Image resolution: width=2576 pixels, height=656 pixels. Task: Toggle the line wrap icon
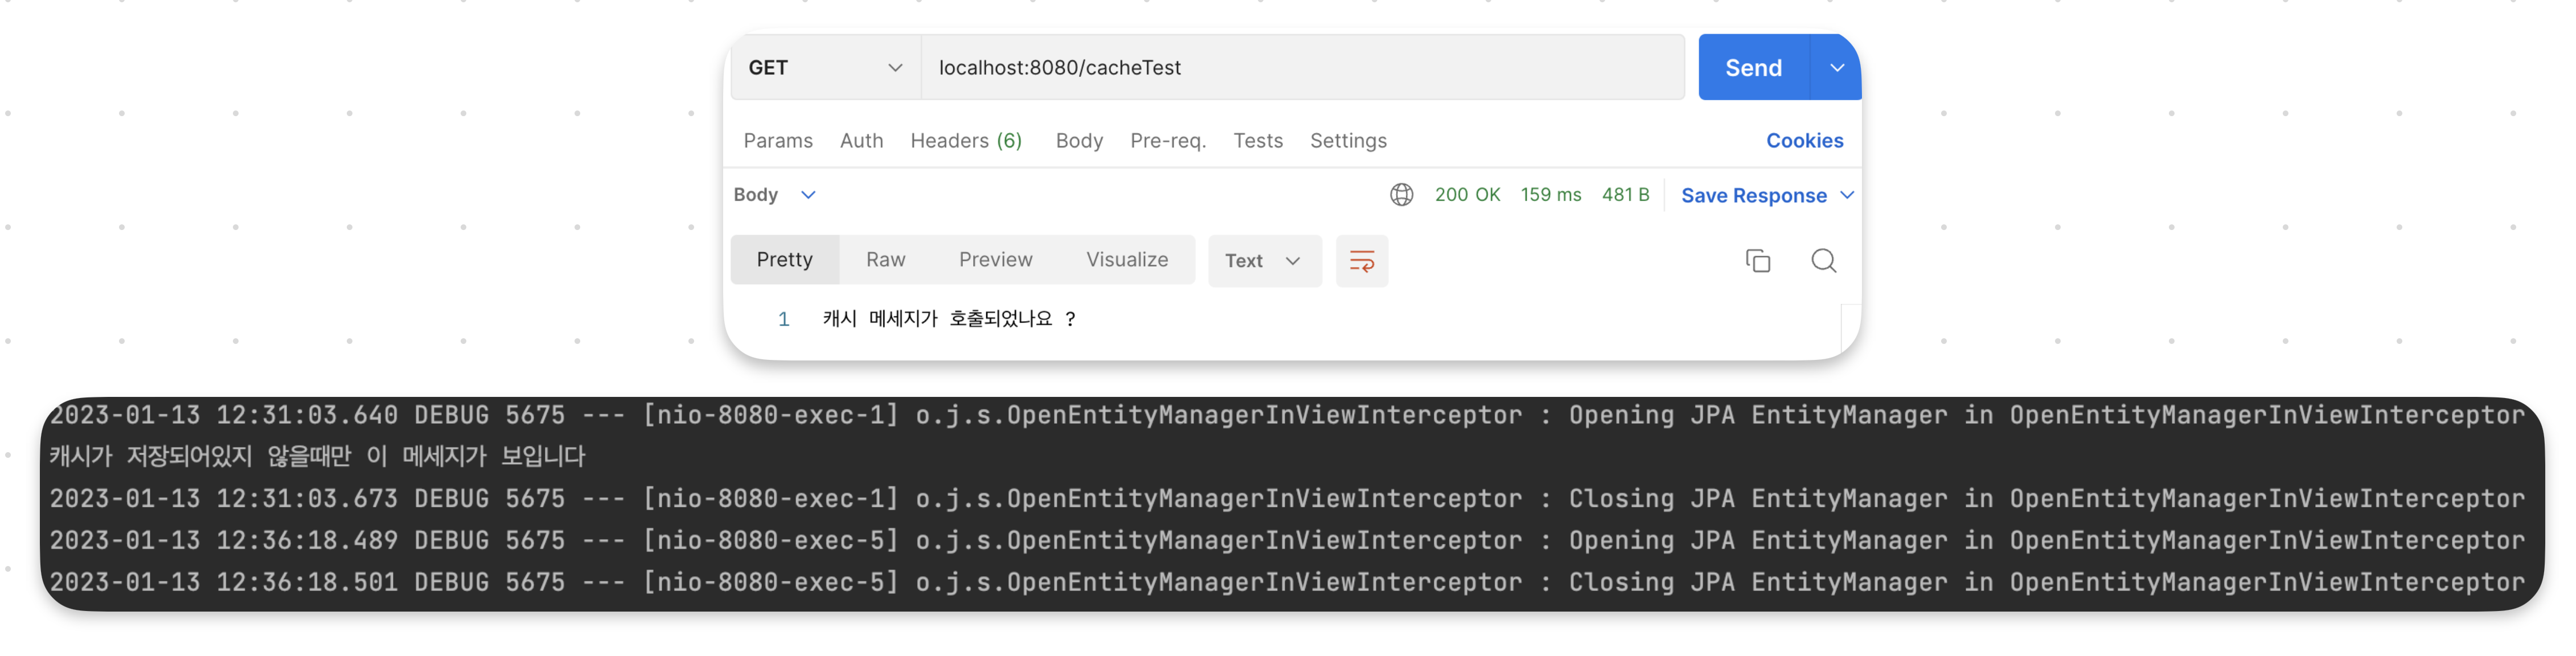click(x=1361, y=261)
